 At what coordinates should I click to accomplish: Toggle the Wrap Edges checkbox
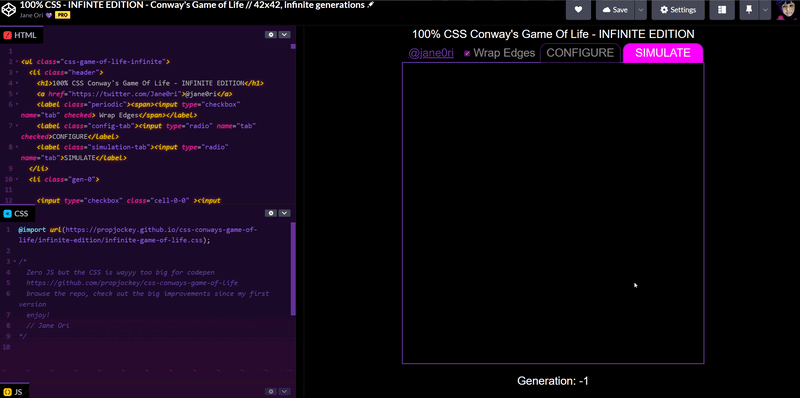467,54
